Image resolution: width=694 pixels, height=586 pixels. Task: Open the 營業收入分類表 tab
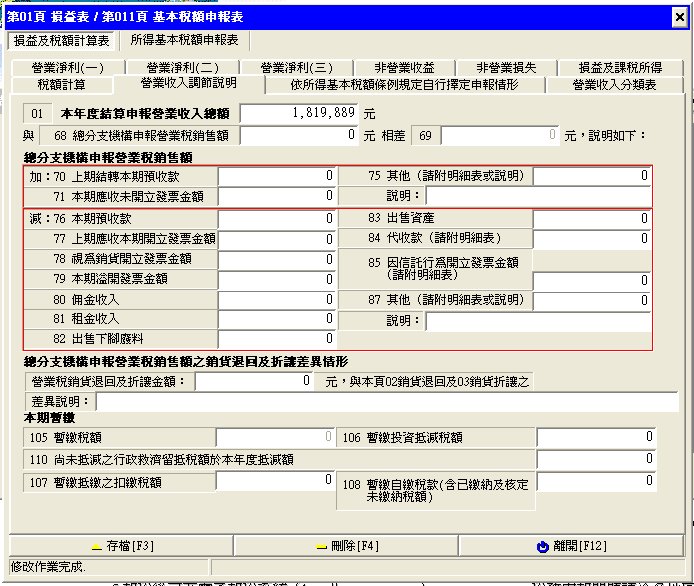tap(614, 85)
